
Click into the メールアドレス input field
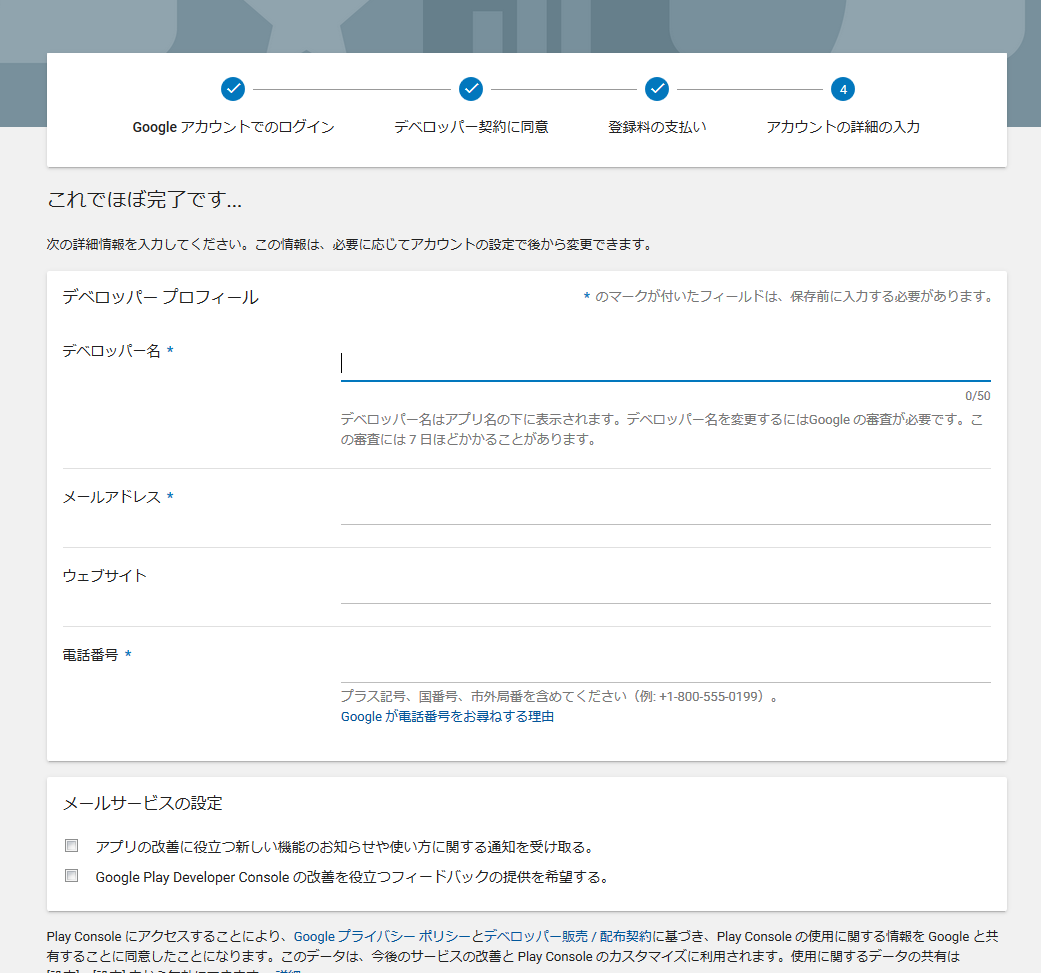(665, 510)
